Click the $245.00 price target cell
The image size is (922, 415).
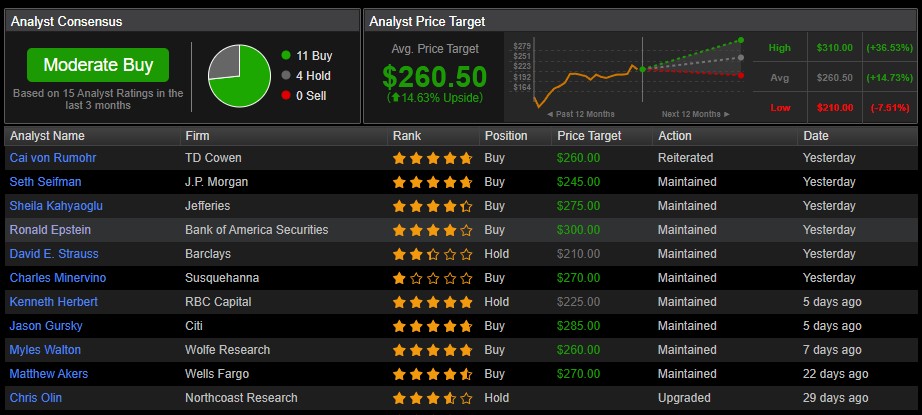(579, 182)
